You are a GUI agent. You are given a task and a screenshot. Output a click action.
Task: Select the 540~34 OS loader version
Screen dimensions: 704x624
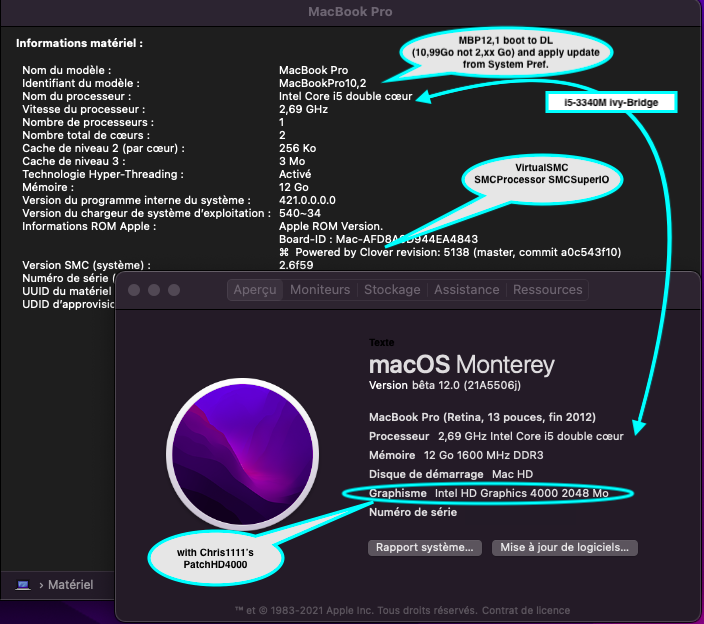[x=299, y=214]
